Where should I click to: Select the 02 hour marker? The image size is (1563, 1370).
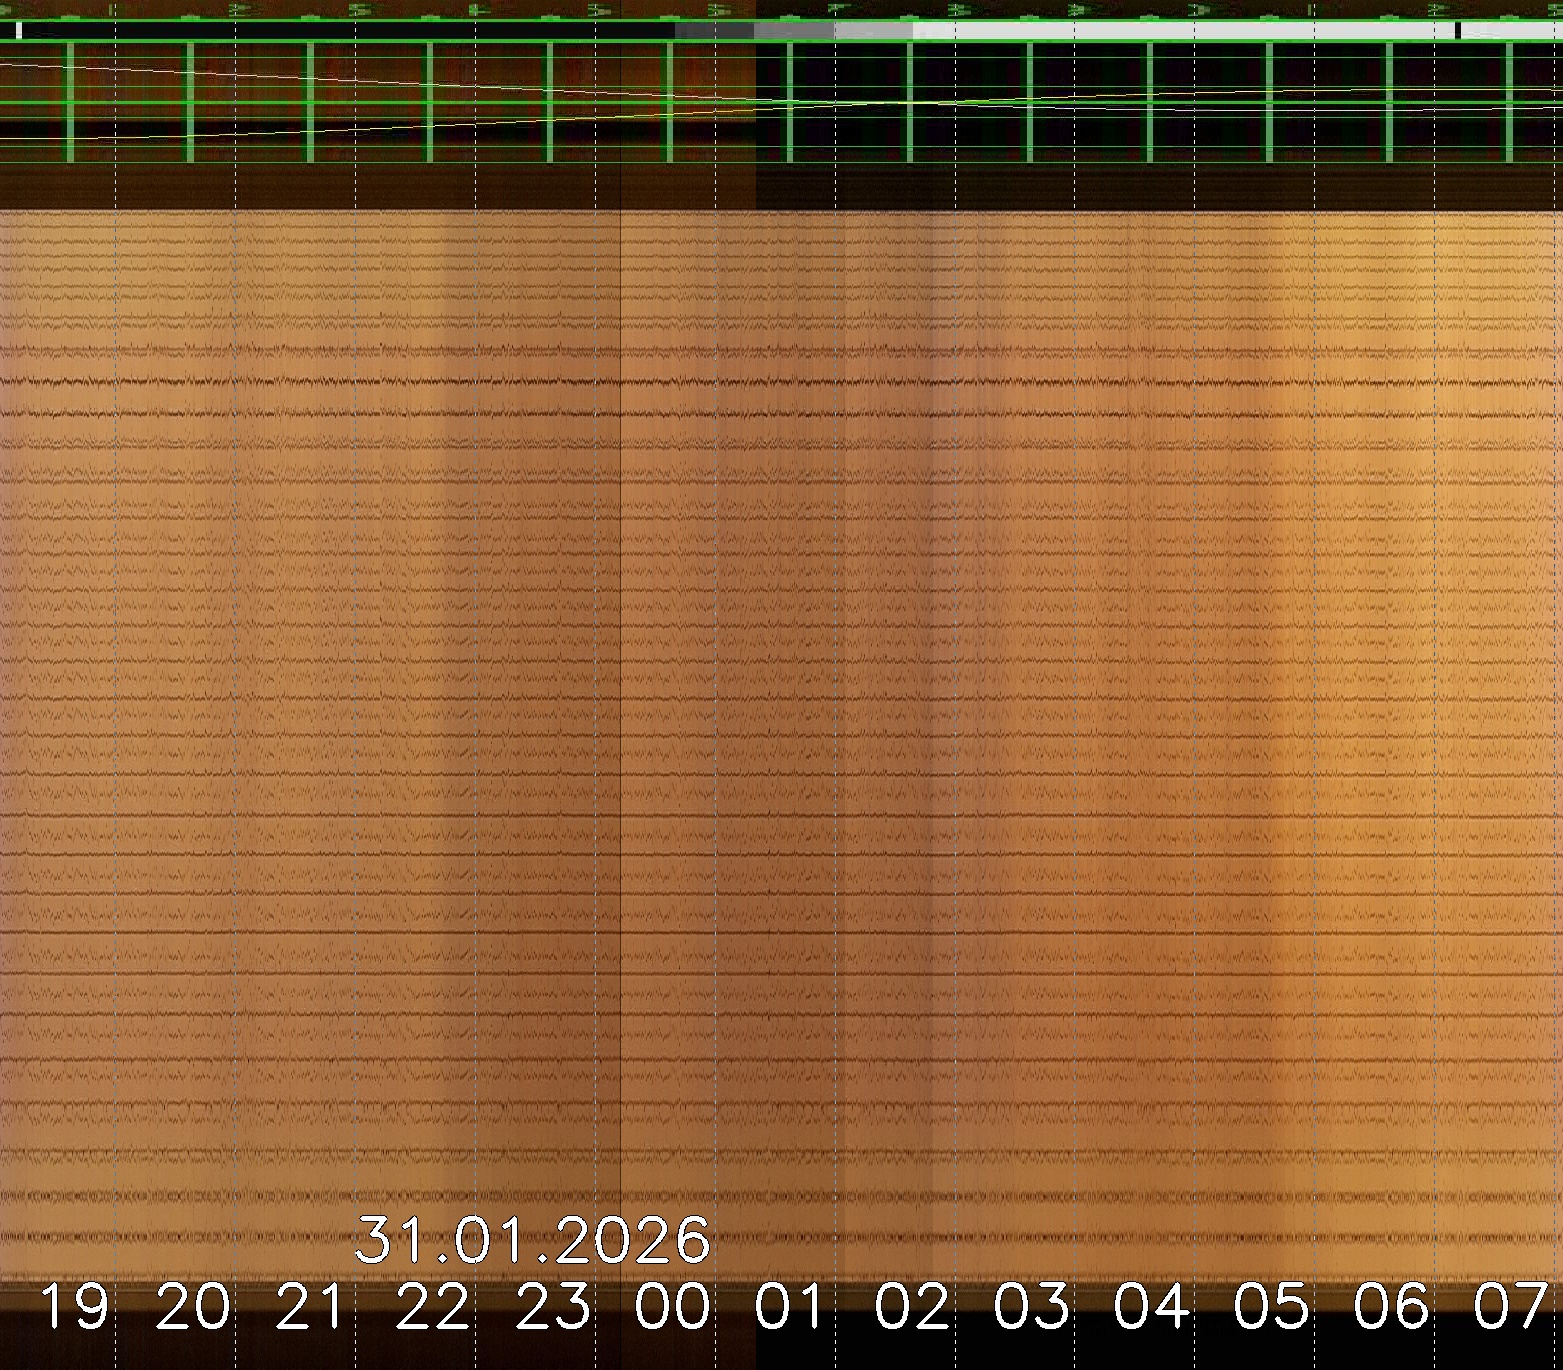(x=912, y=1308)
